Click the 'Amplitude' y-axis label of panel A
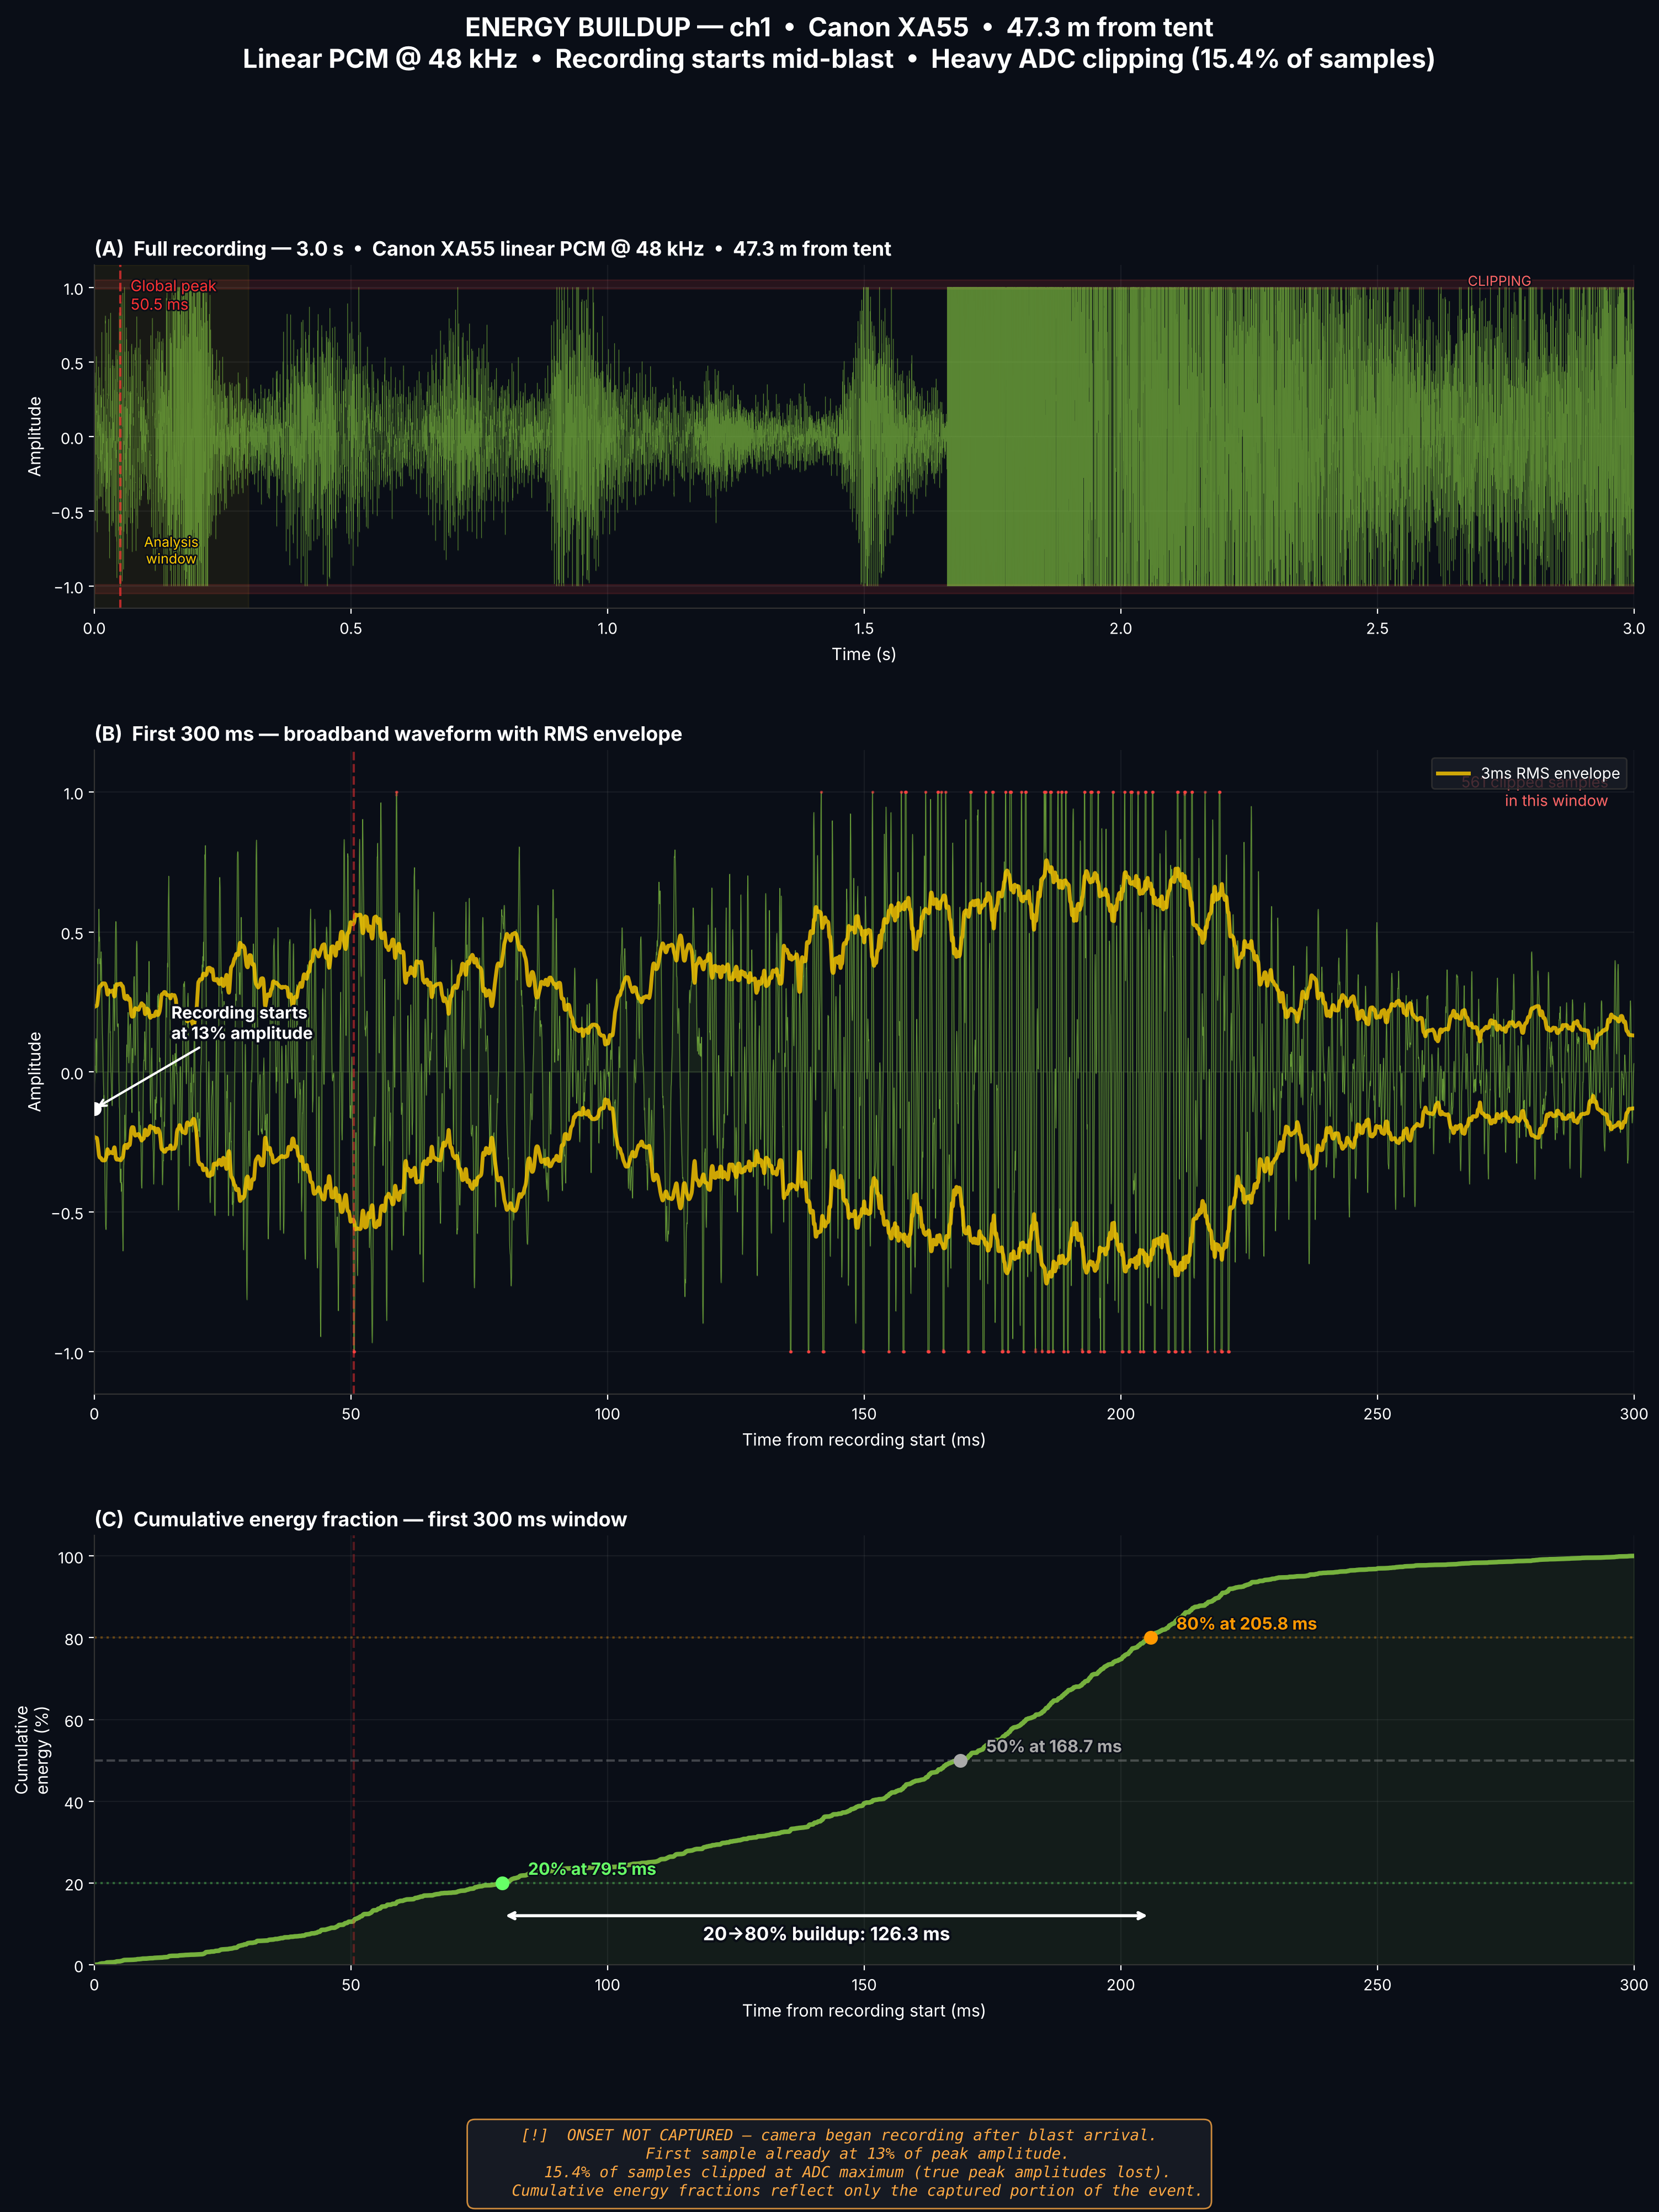 click(x=35, y=436)
